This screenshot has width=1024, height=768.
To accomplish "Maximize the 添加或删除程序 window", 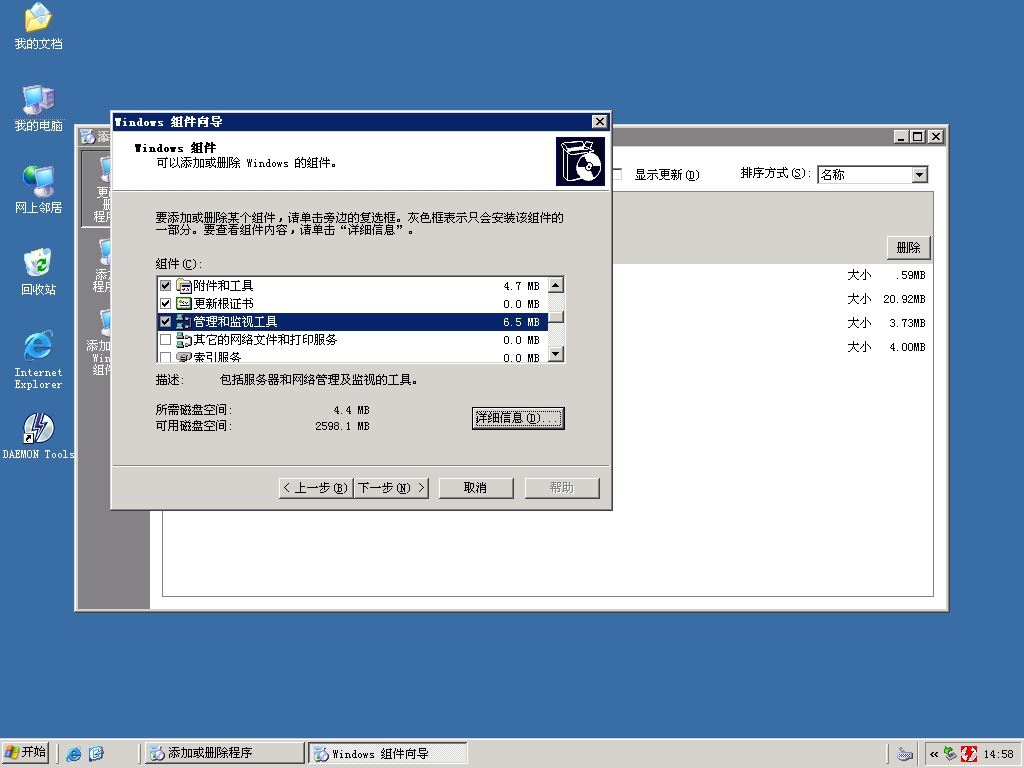I will [918, 136].
